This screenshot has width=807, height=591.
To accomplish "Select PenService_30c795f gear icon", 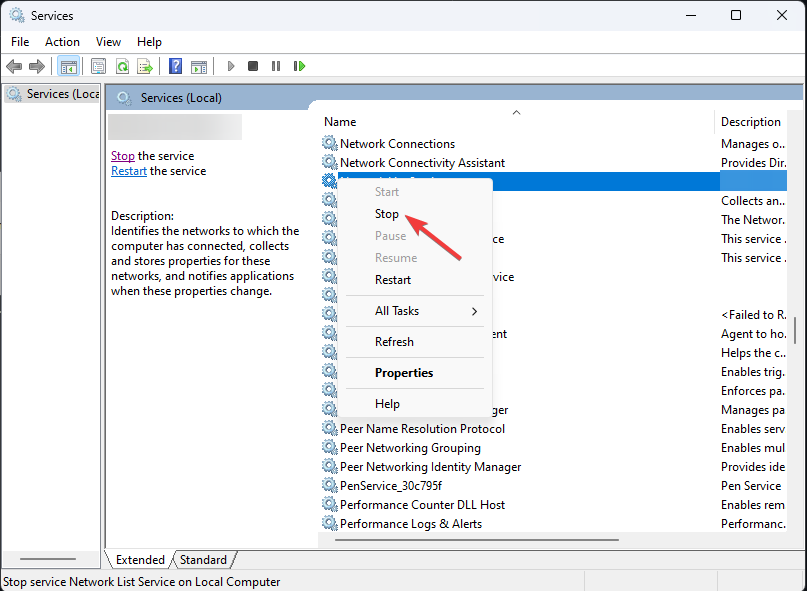I will pos(329,486).
